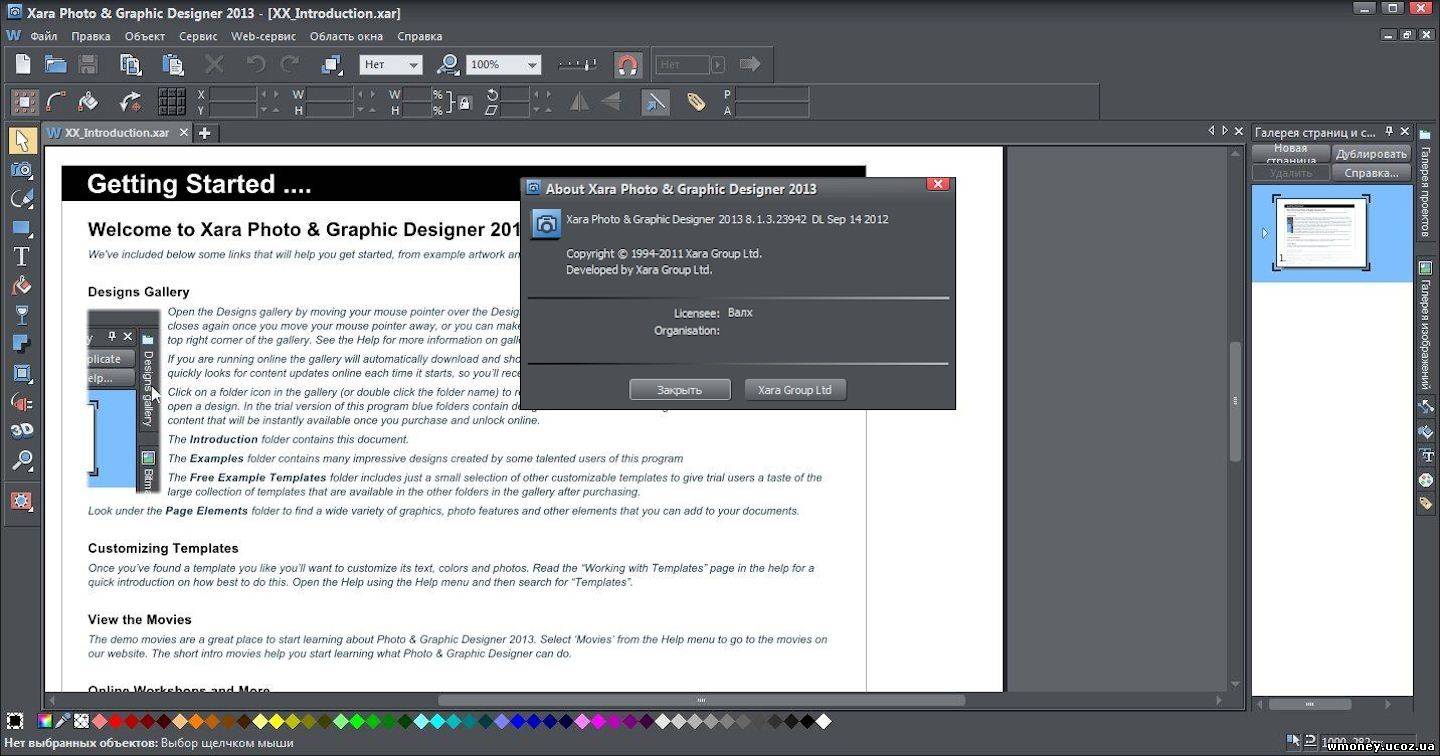
Task: Pick the Blend tool
Action: (x=21, y=402)
